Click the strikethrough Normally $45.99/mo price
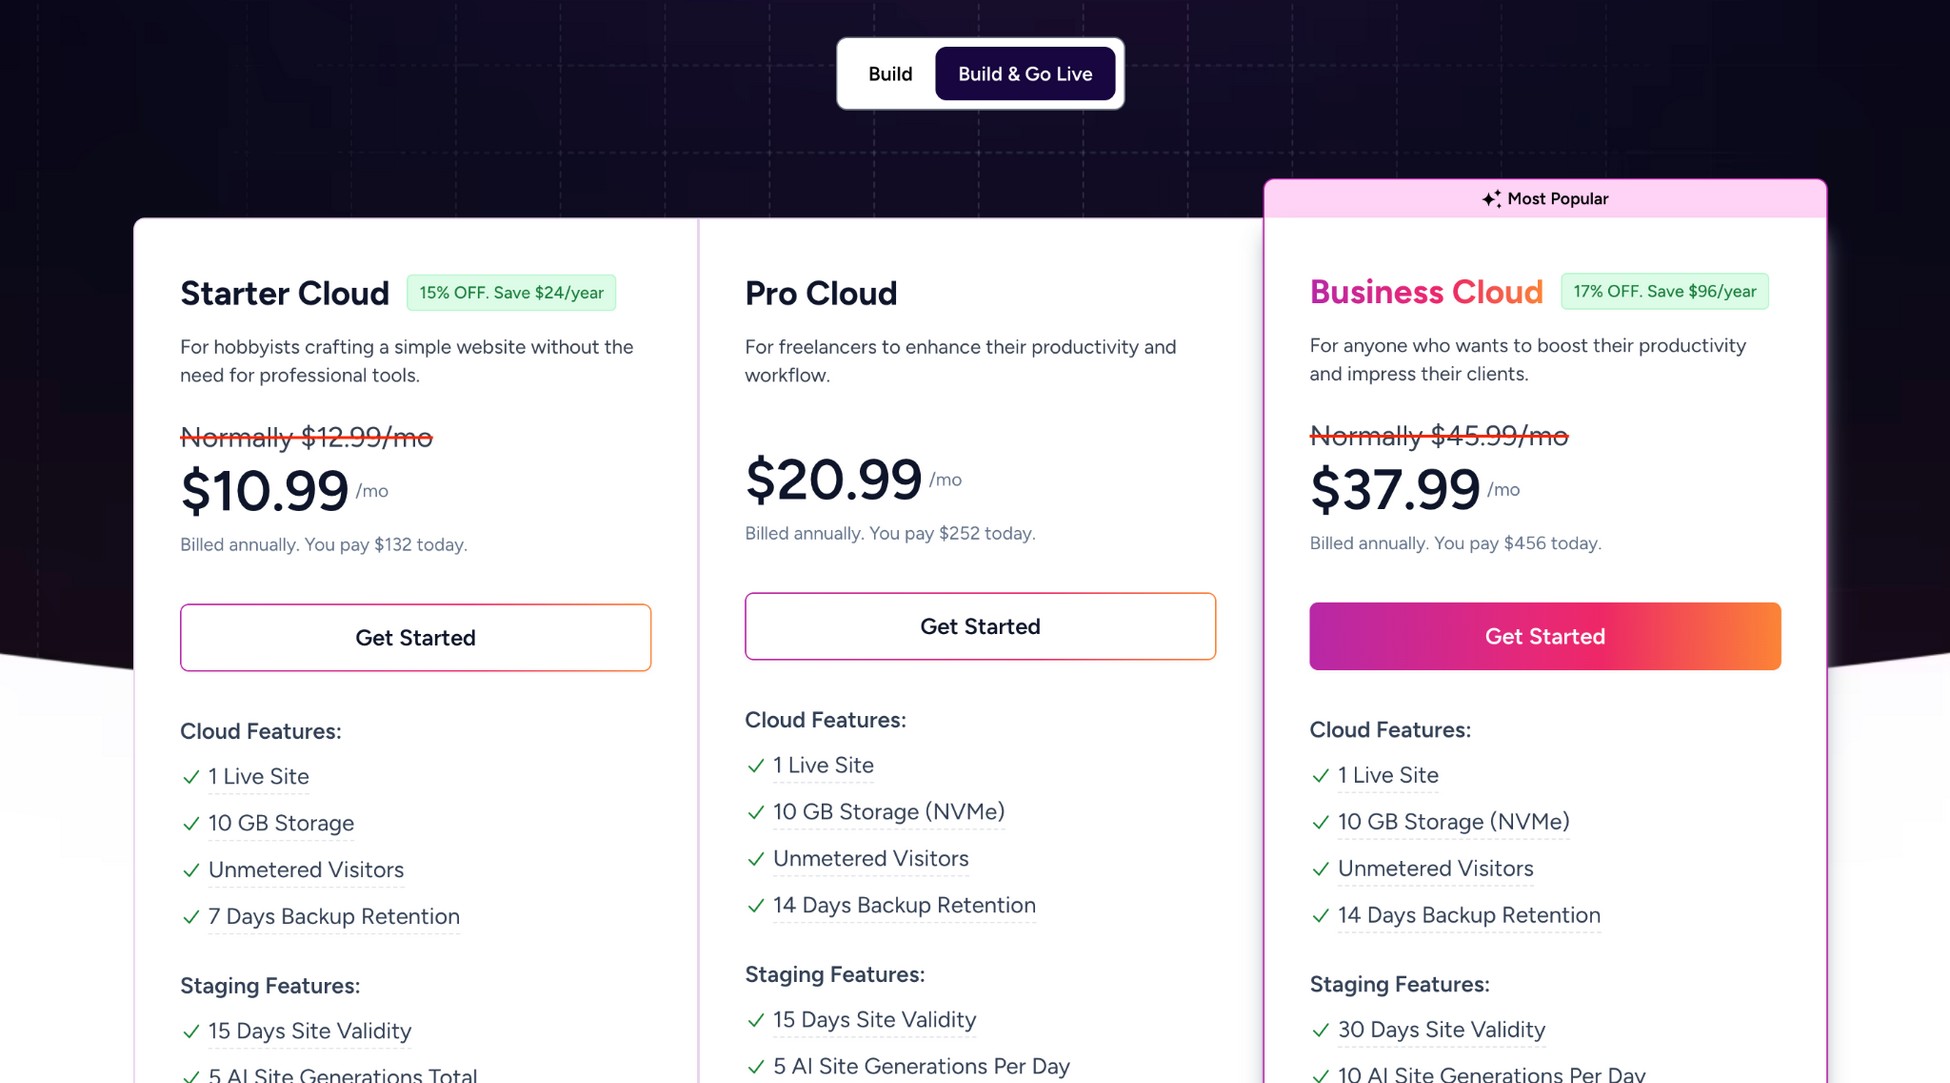Viewport: 1950px width, 1083px height. (1440, 436)
